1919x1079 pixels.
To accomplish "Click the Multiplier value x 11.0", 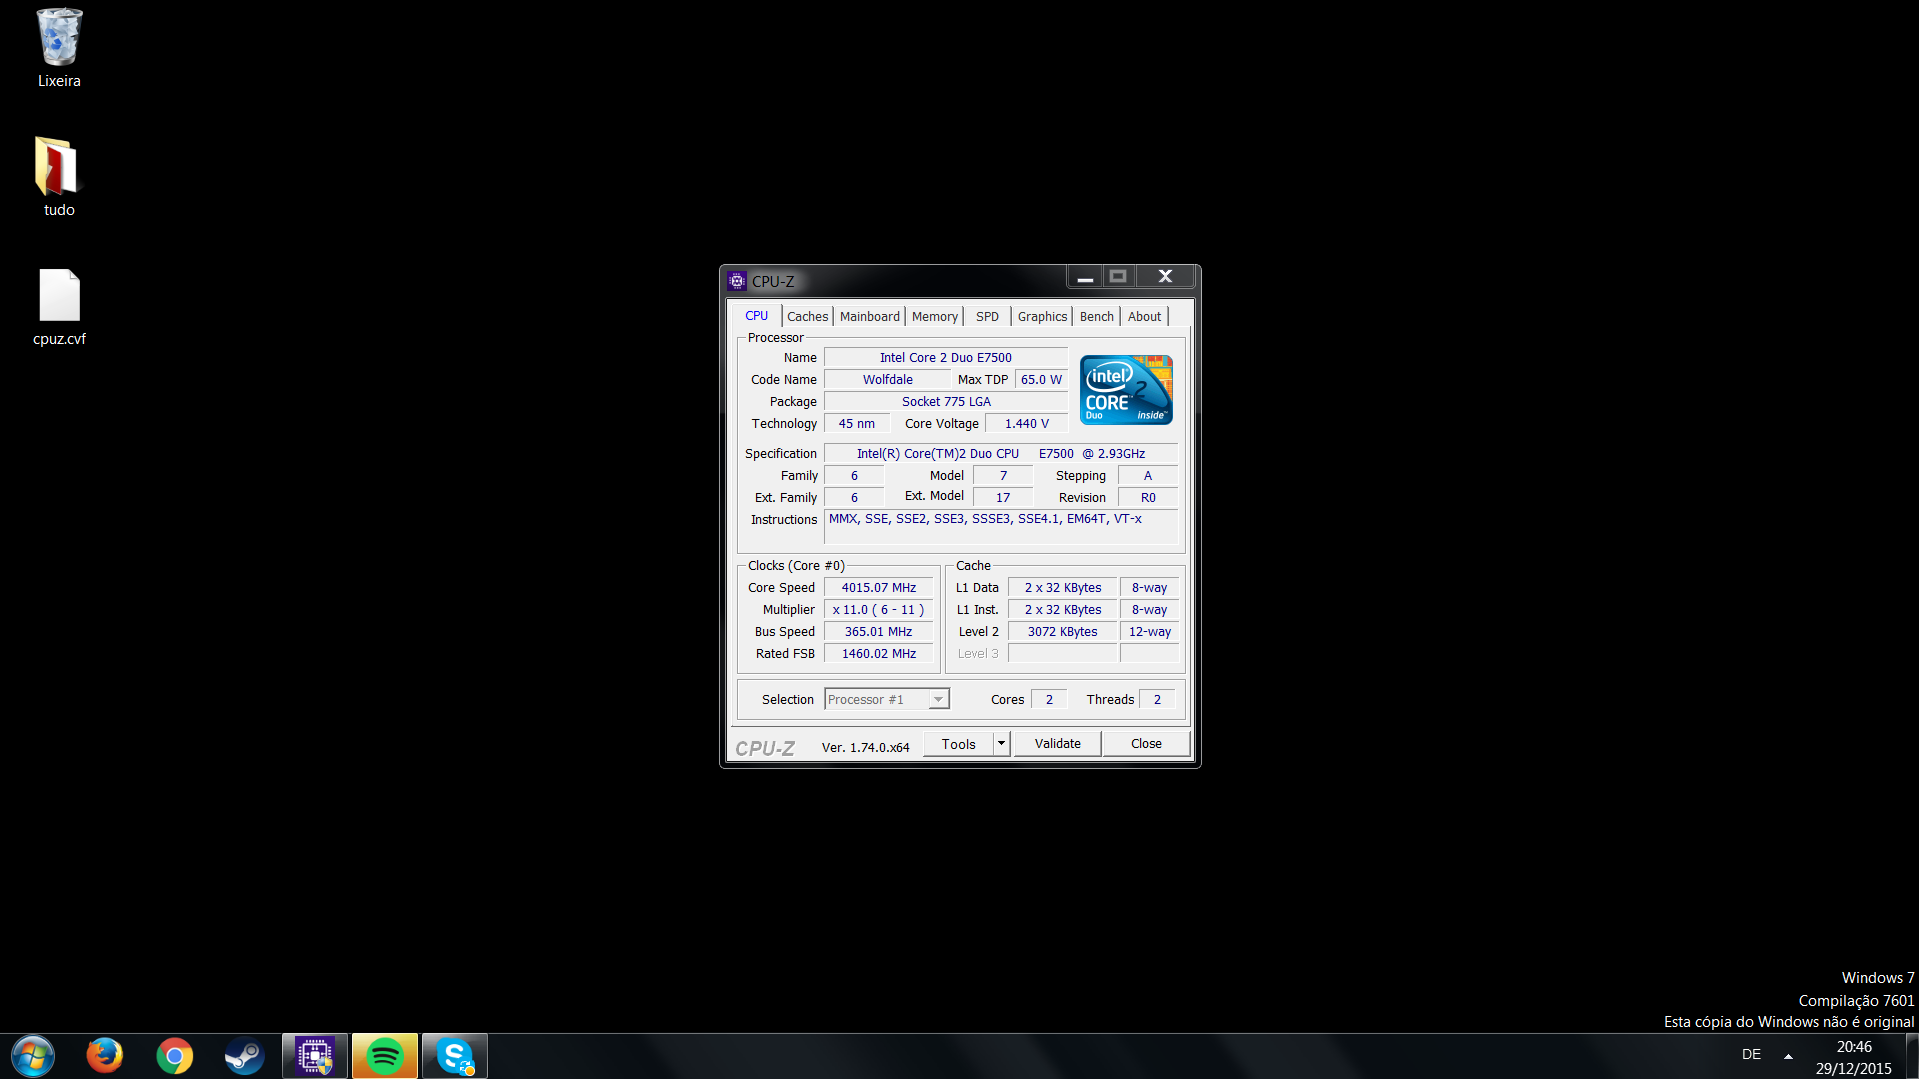I will tap(878, 610).
